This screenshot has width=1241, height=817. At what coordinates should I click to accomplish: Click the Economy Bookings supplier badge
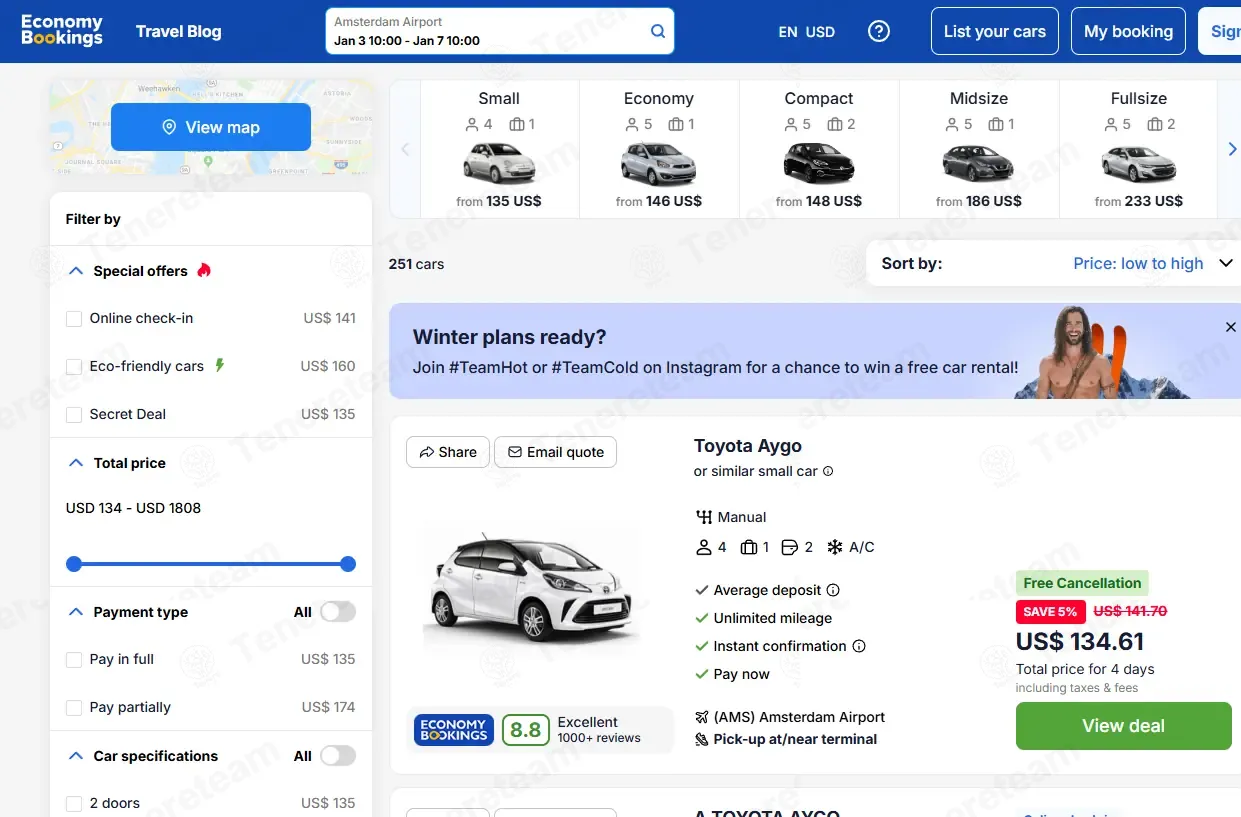coord(454,730)
